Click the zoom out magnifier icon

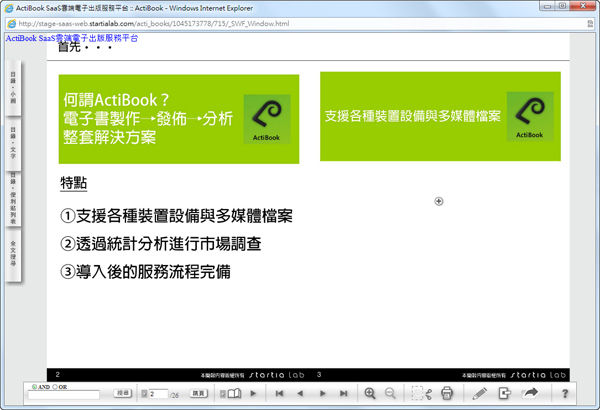[390, 393]
